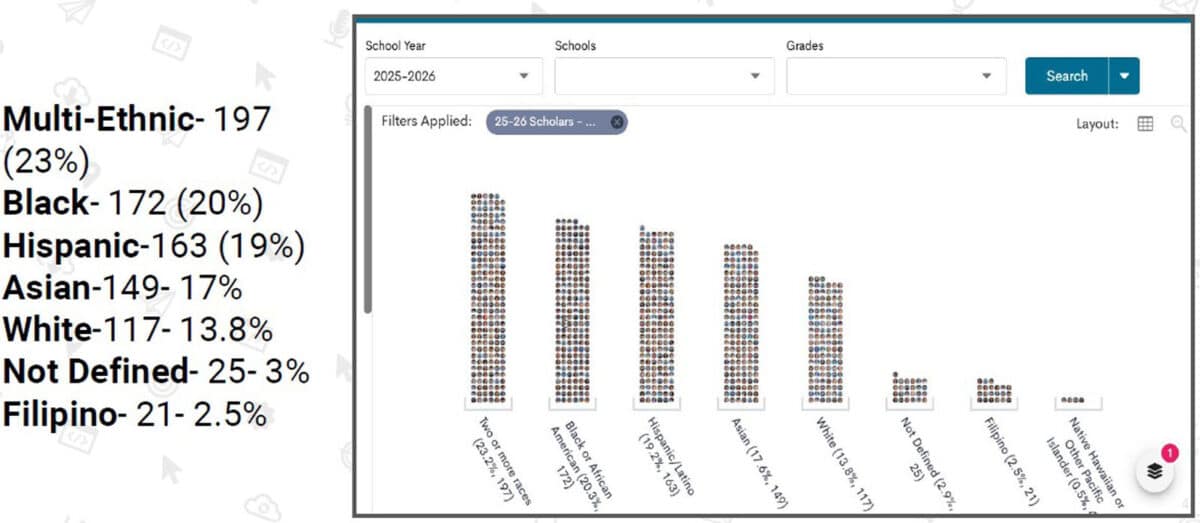1200x523 pixels.
Task: Click the 'Layout:' label
Action: [x=1097, y=124]
